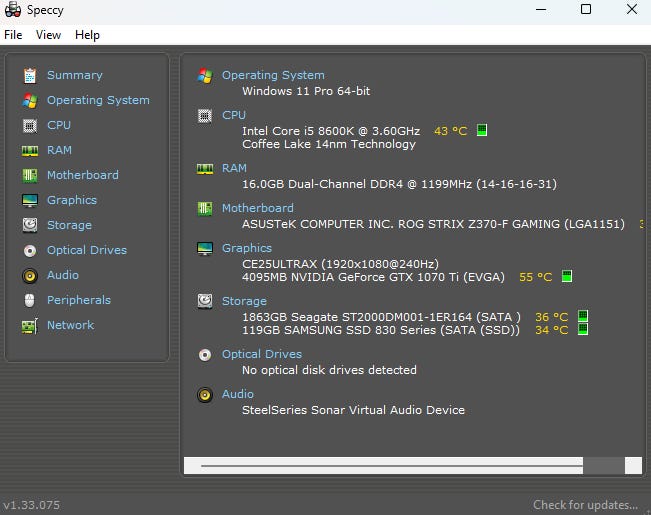651x515 pixels.
Task: Click the RAM stick icon in sidebar
Action: (30, 151)
